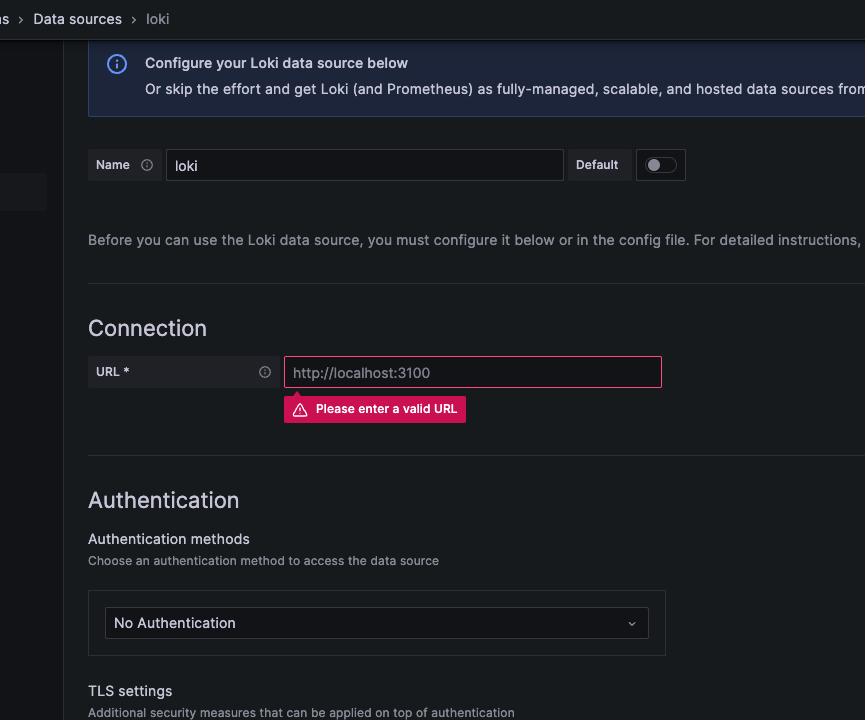Click the info icon next to Name

point(147,165)
